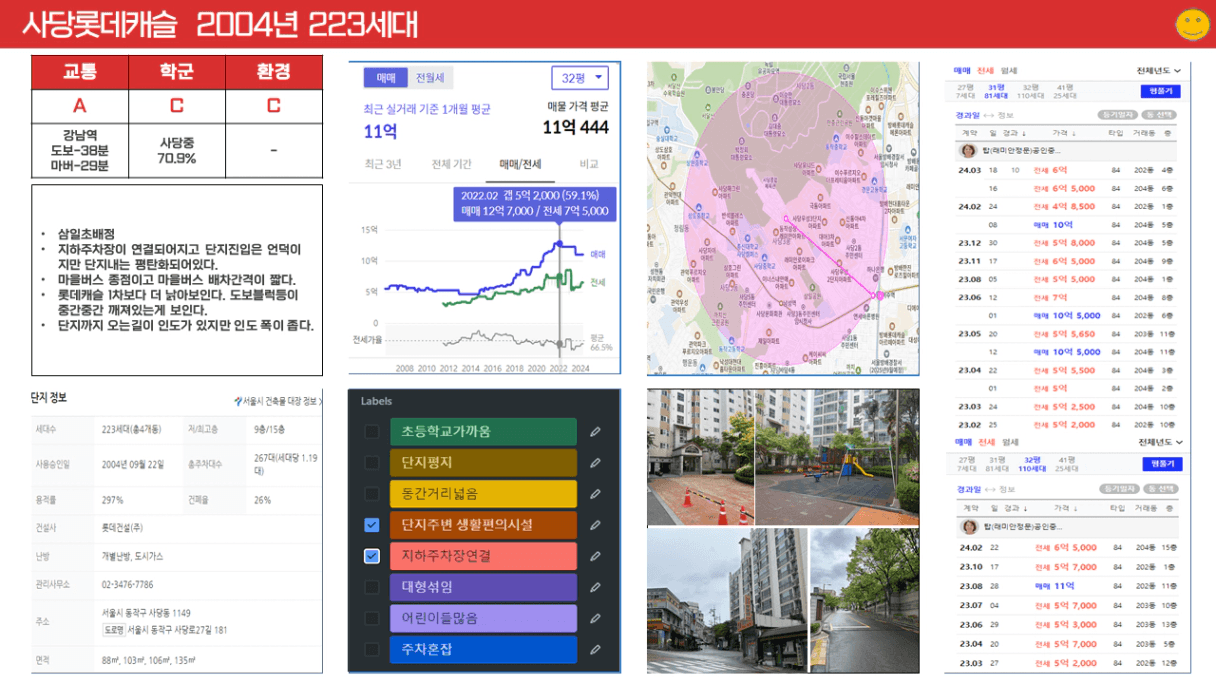Tick the 초등학교가까움 checkbox

click(372, 432)
